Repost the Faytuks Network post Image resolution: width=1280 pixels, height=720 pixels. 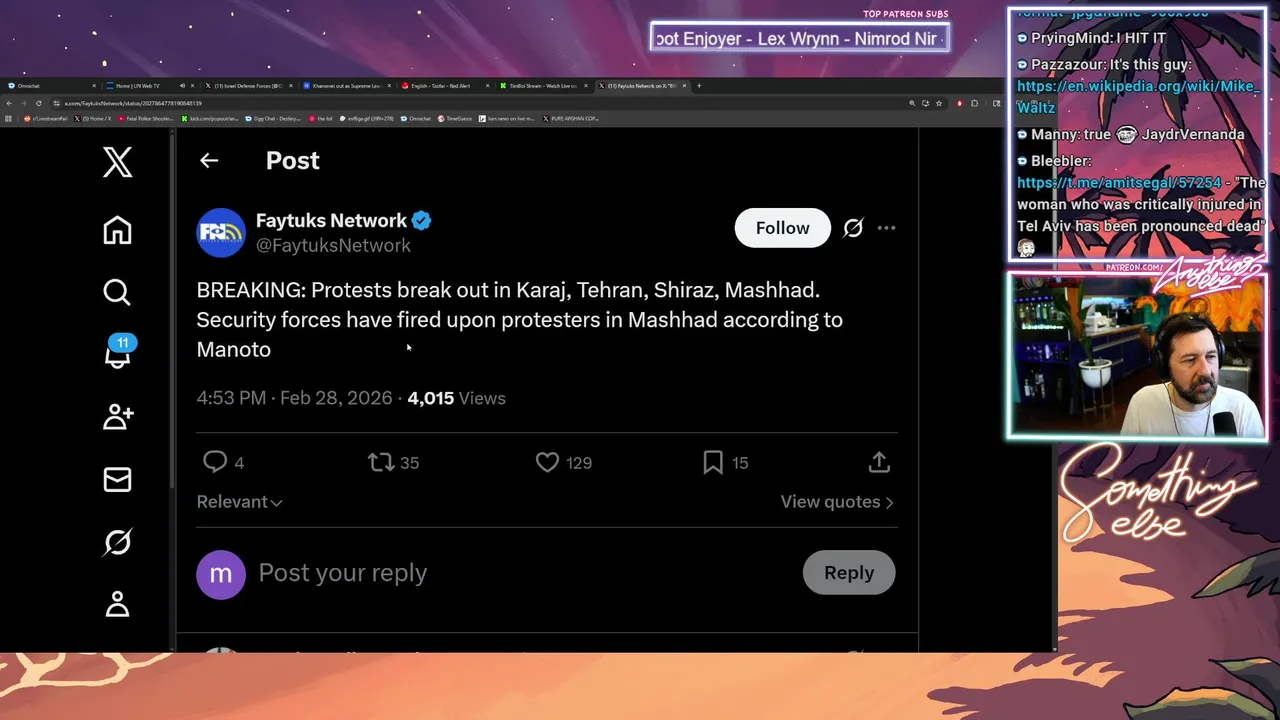(x=381, y=462)
